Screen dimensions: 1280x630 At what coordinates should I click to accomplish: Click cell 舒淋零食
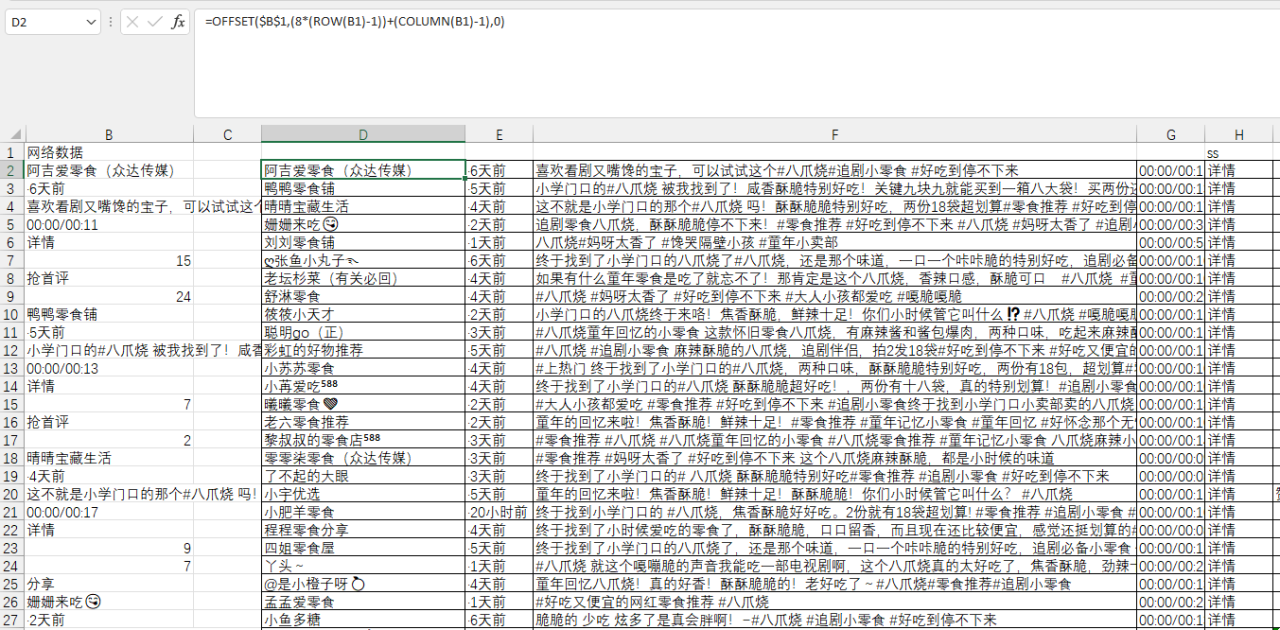click(x=363, y=297)
